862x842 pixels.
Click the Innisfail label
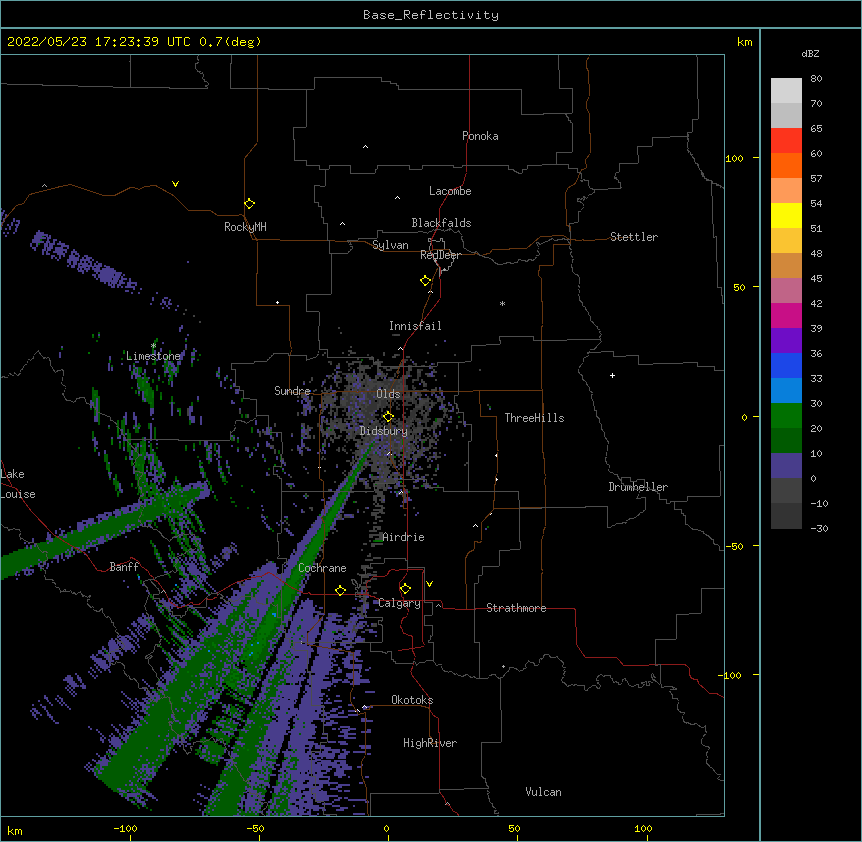[x=415, y=326]
